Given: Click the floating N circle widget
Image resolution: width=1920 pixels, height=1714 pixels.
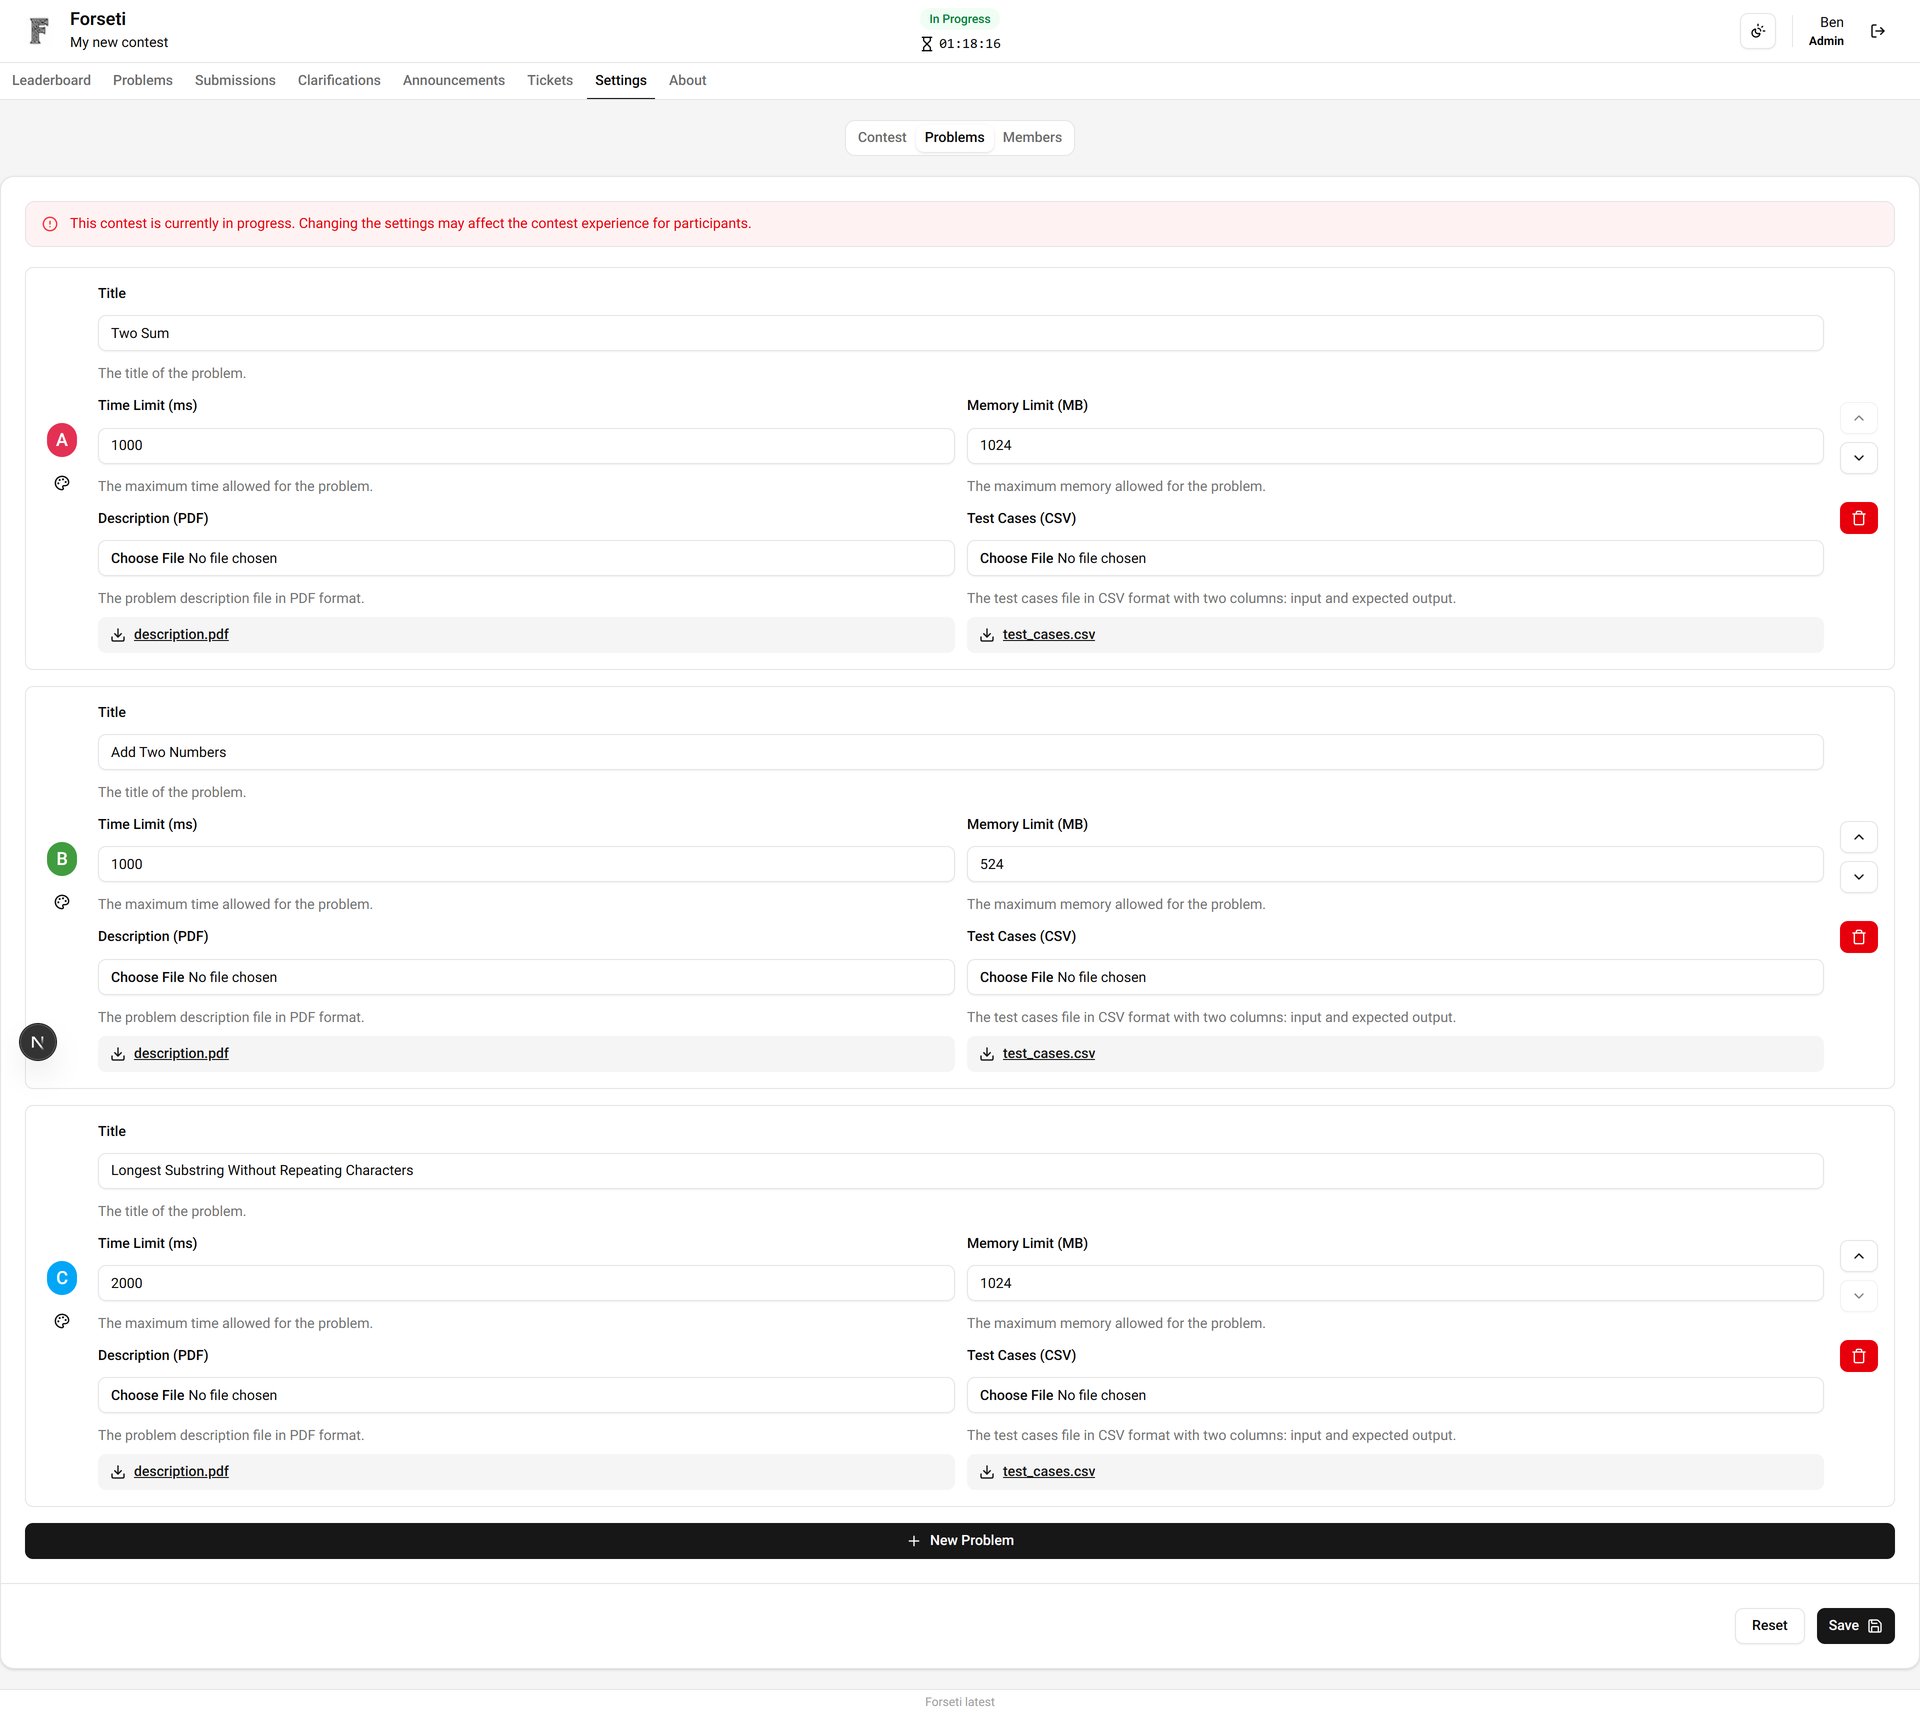Looking at the screenshot, I should [38, 1041].
